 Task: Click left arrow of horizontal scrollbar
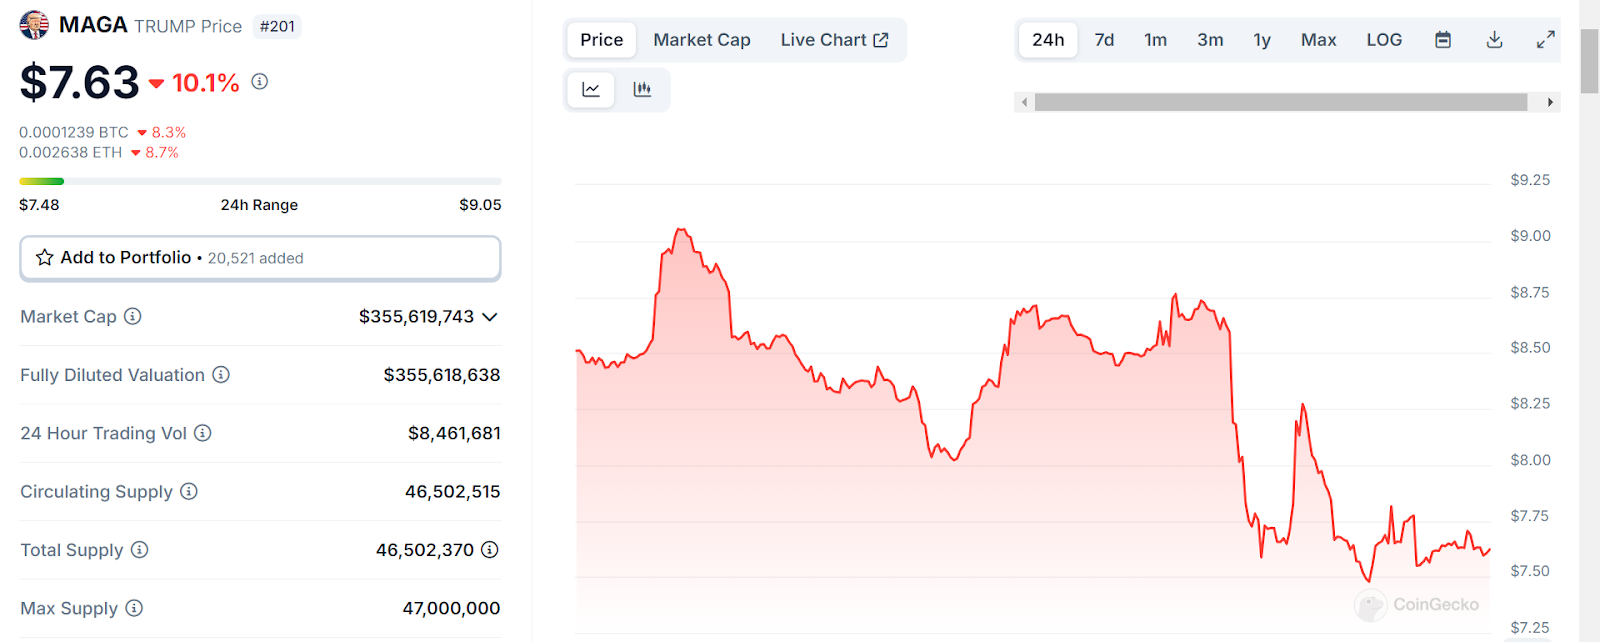(1024, 102)
